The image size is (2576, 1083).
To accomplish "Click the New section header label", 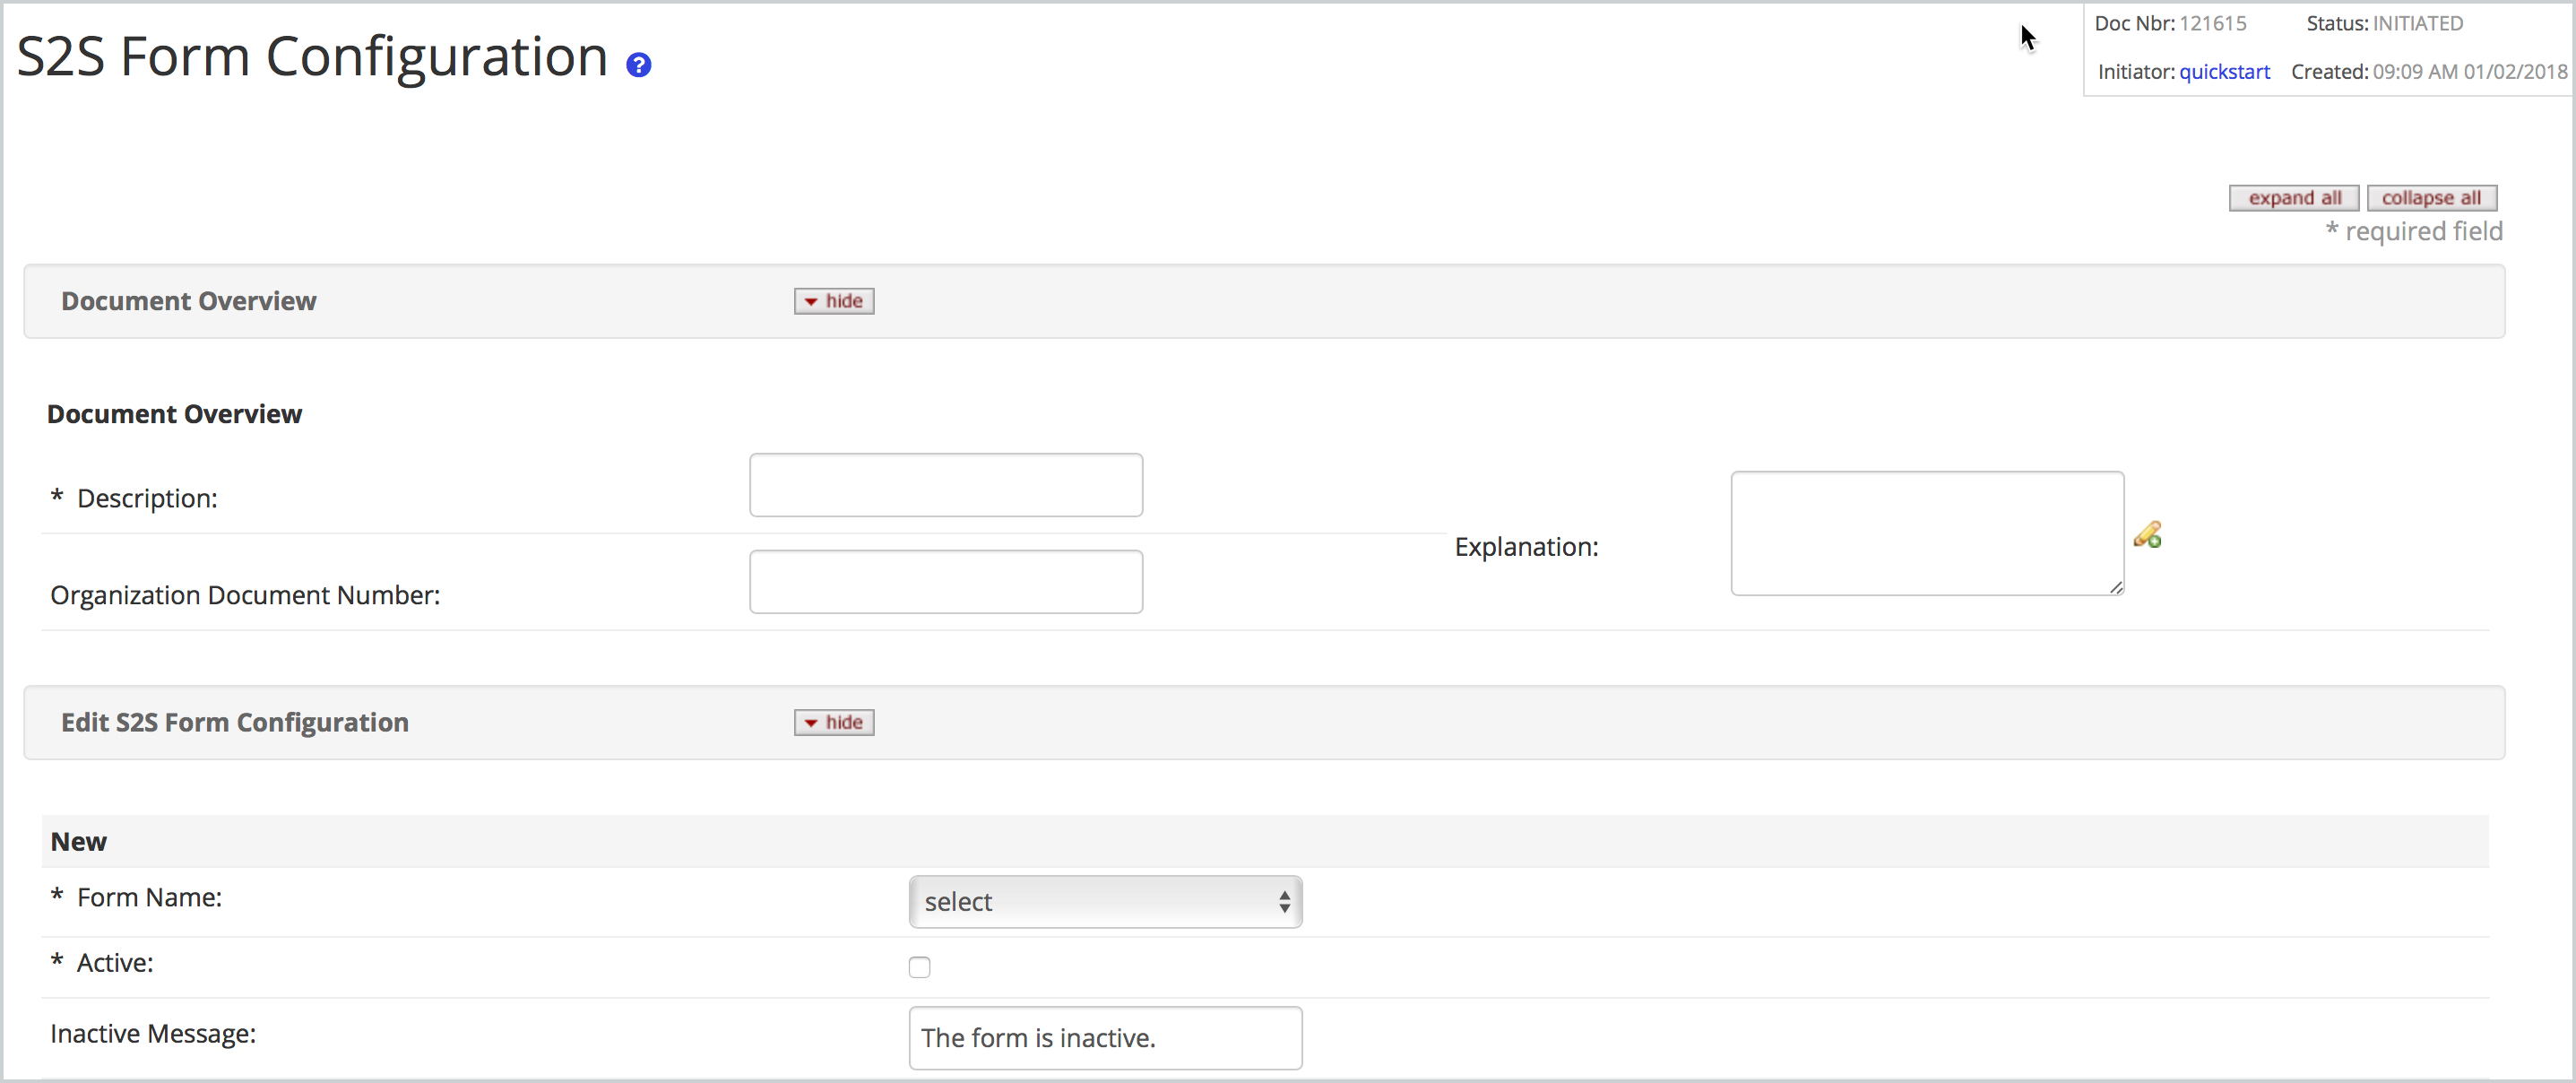I will [79, 841].
